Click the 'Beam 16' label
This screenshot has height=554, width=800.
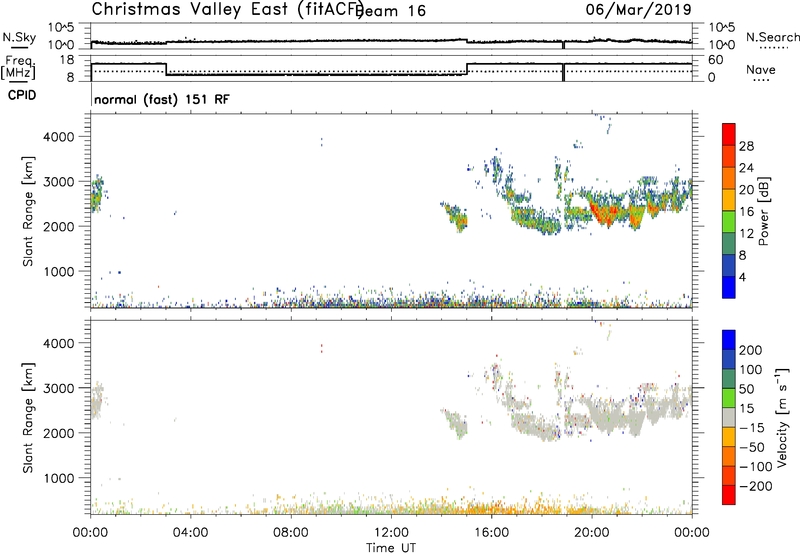point(391,11)
